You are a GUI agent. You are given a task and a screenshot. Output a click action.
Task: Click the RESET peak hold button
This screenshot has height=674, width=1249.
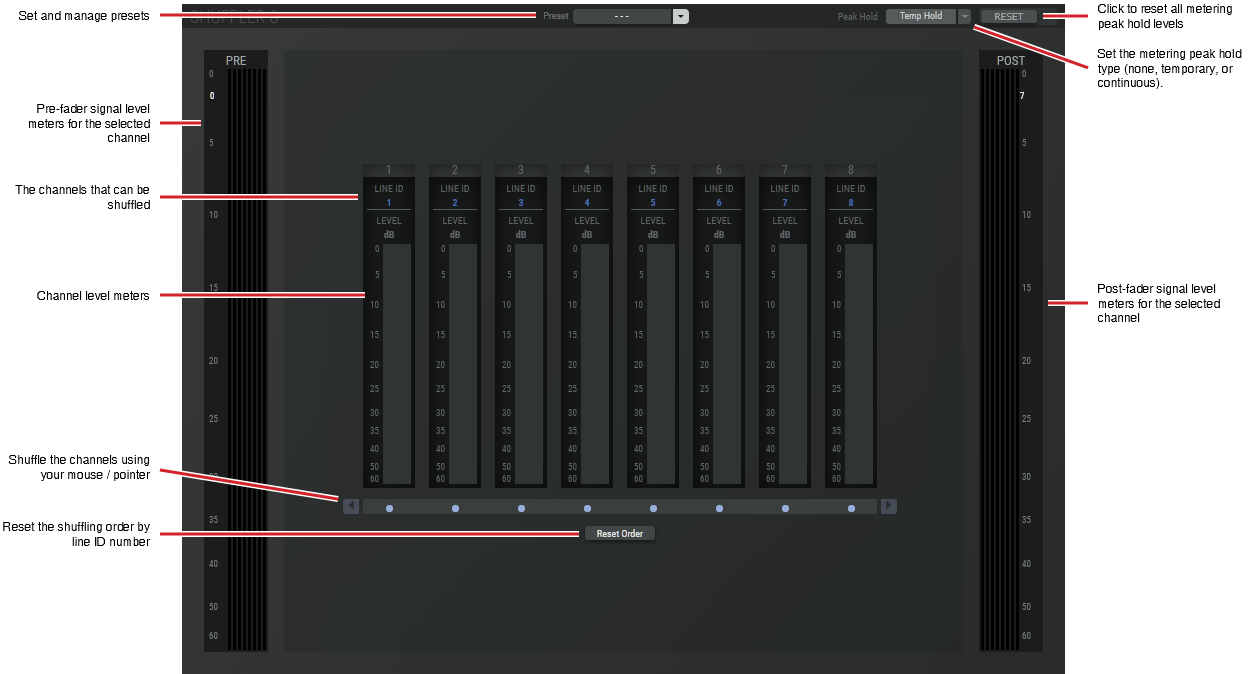click(x=1008, y=16)
